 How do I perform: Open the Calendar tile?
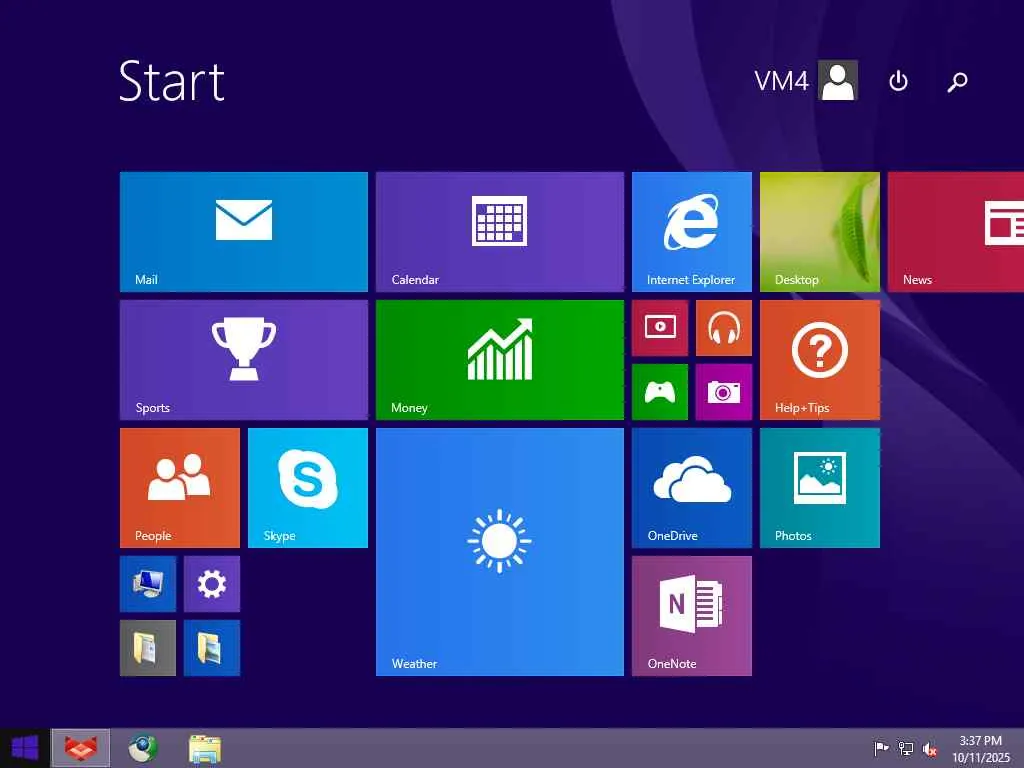pyautogui.click(x=500, y=232)
